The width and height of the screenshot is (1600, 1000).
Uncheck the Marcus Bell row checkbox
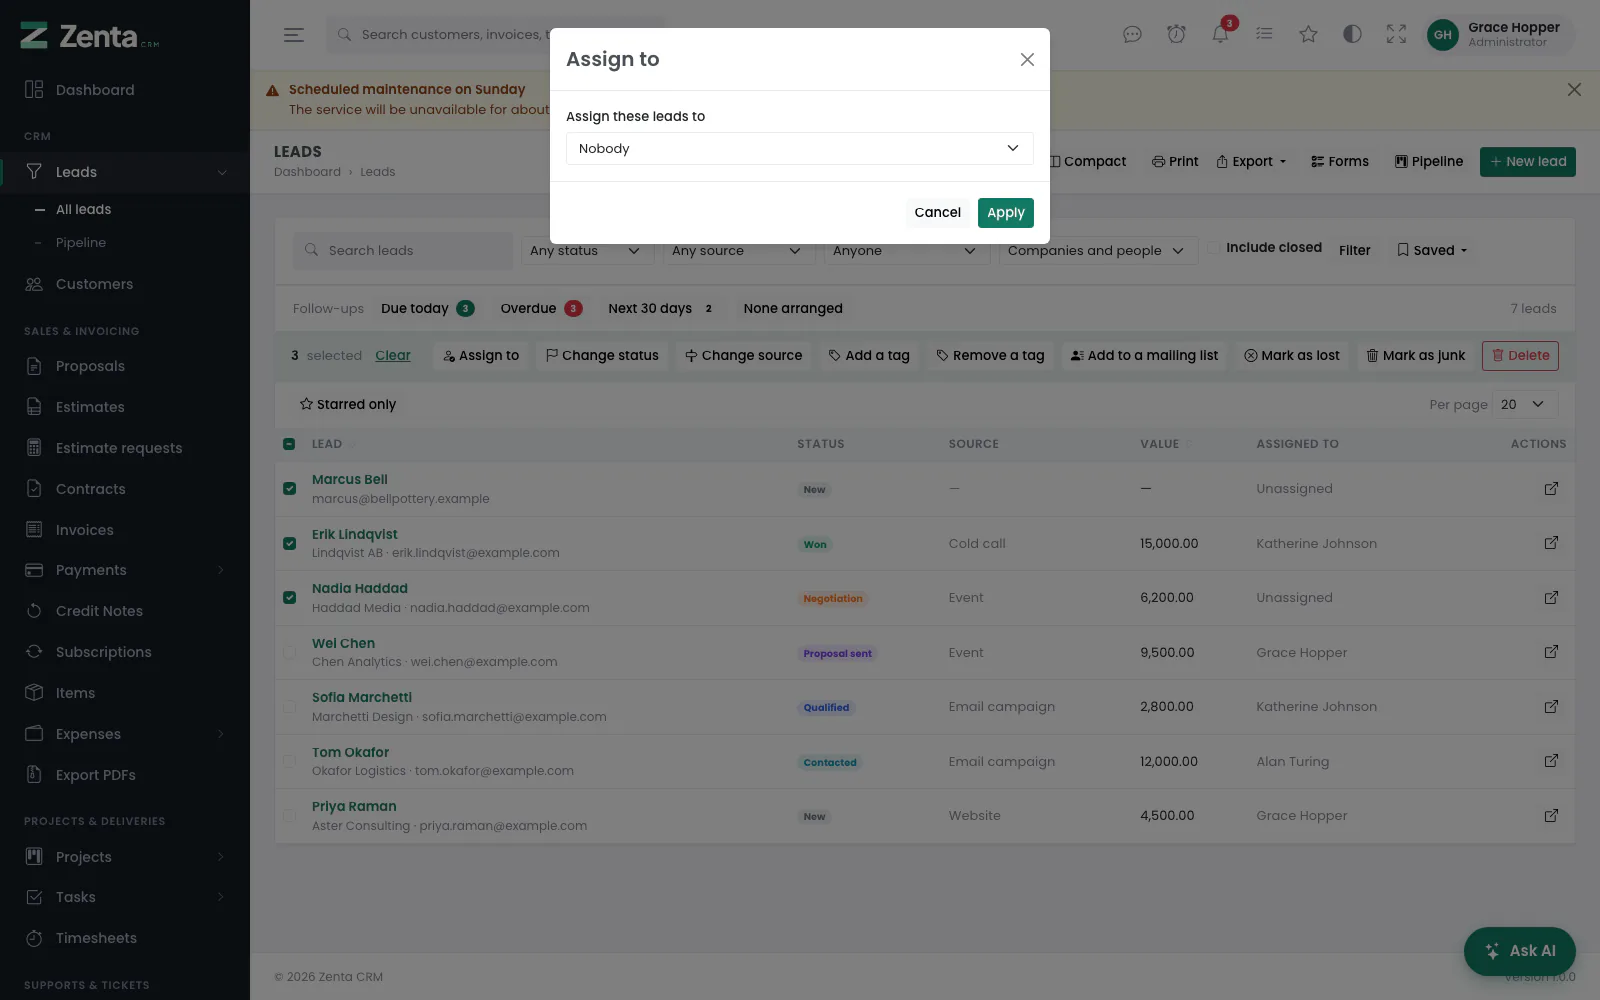pyautogui.click(x=289, y=489)
